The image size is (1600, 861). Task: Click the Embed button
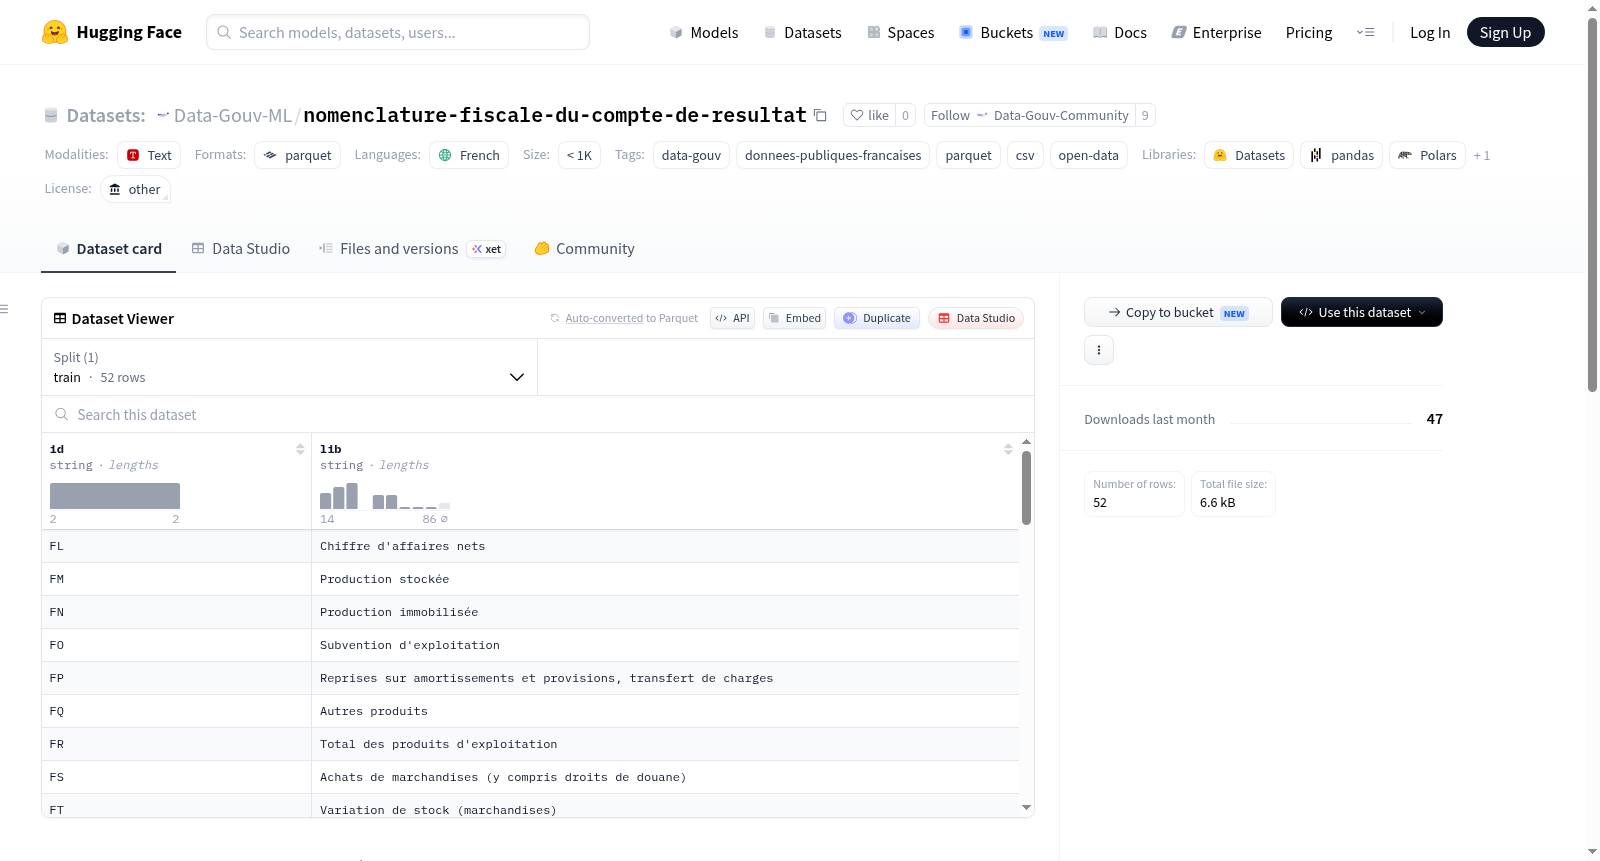pyautogui.click(x=794, y=318)
